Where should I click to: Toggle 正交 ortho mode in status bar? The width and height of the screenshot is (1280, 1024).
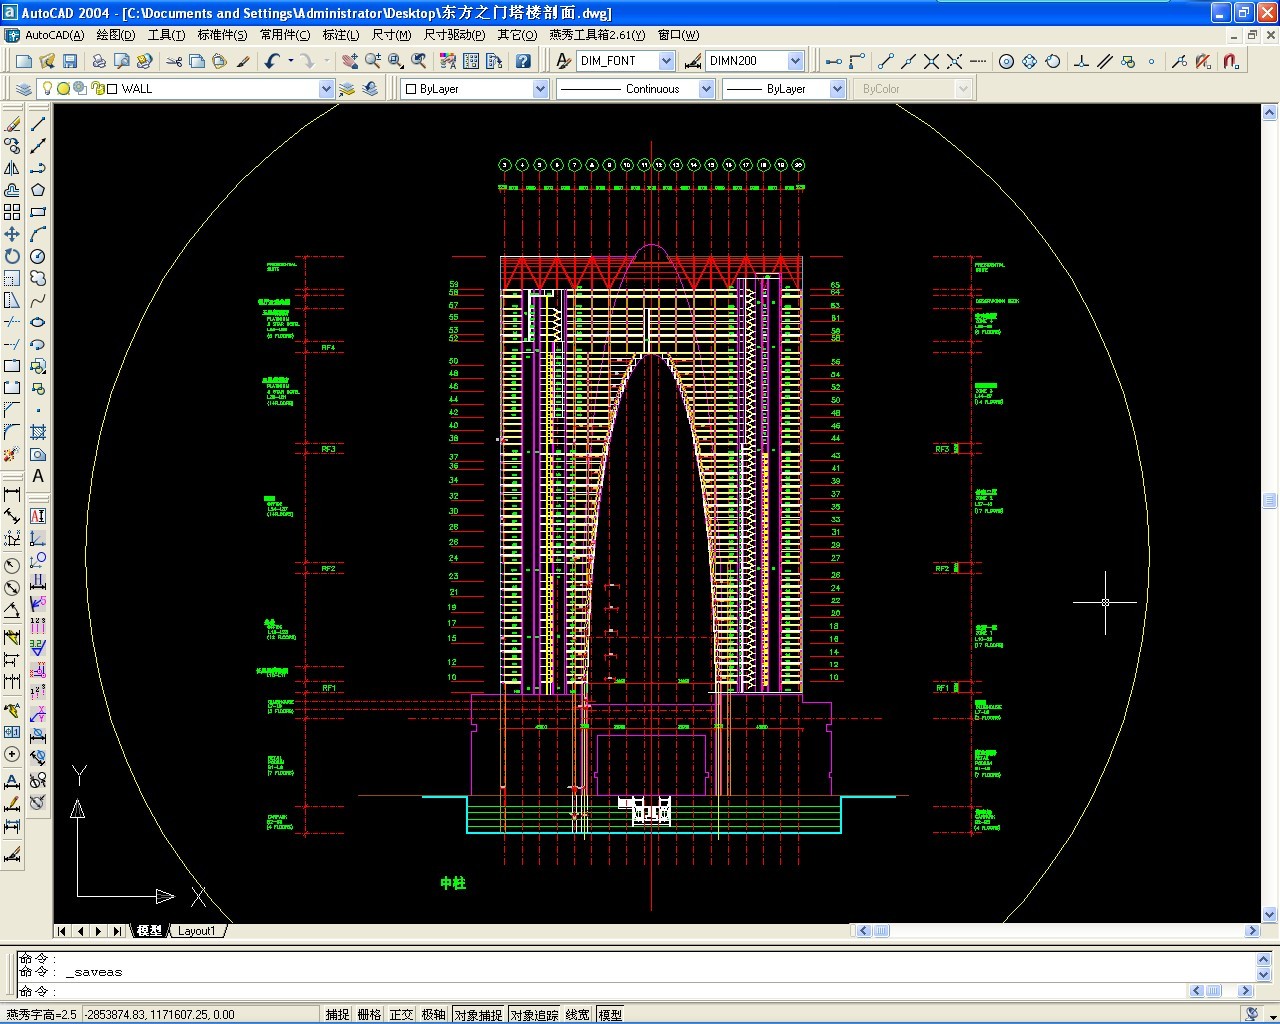(x=402, y=1014)
